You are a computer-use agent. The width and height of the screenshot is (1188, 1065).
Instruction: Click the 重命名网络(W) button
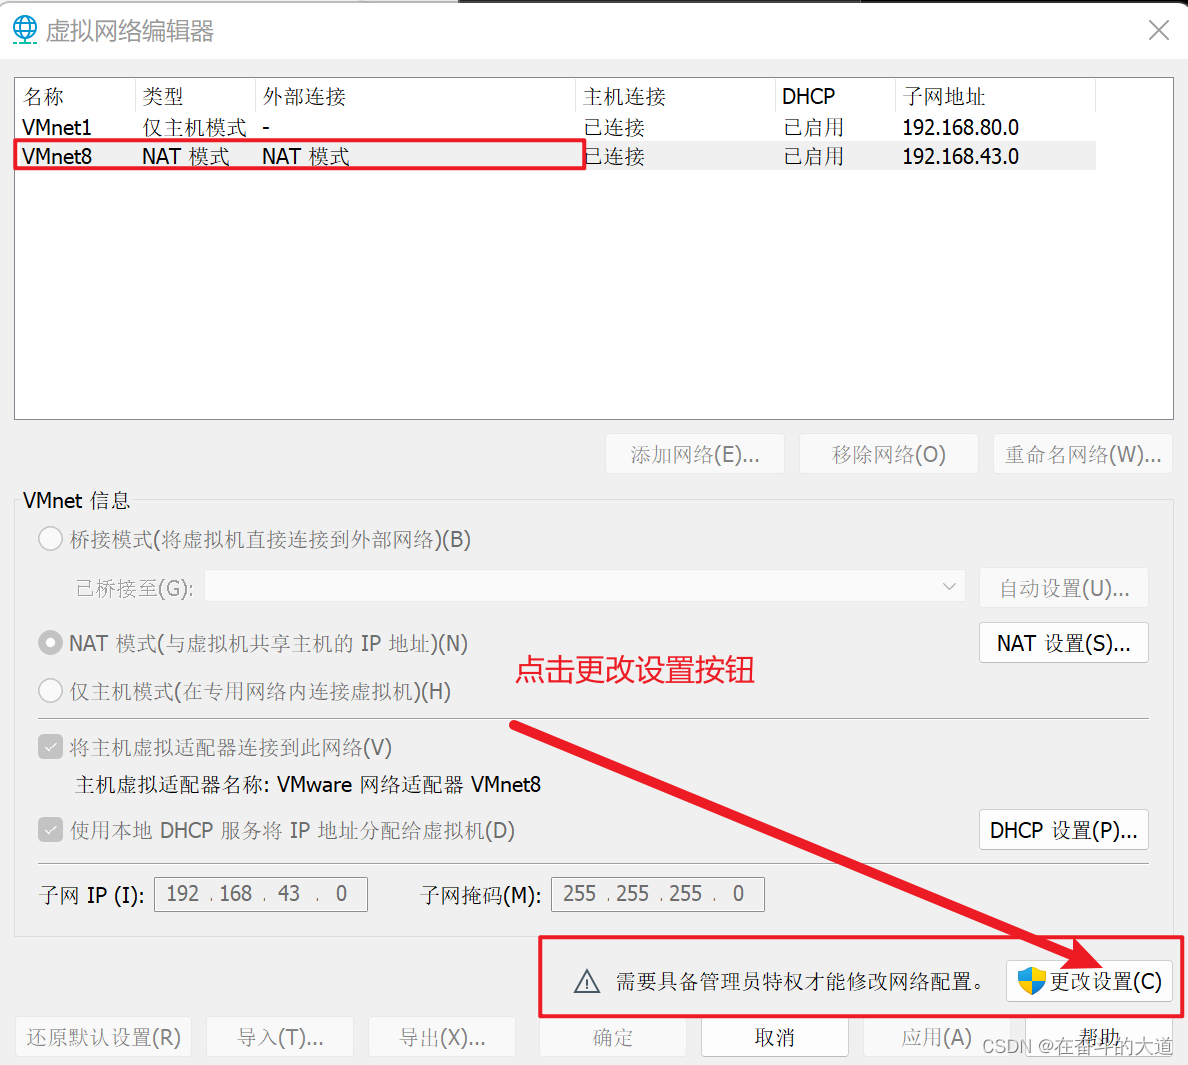coord(1083,454)
